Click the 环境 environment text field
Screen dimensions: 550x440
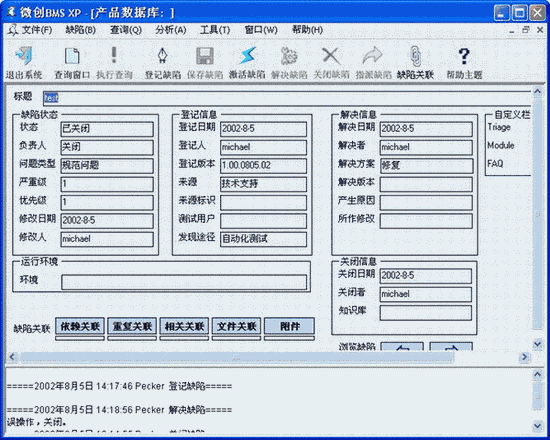pyautogui.click(x=184, y=282)
